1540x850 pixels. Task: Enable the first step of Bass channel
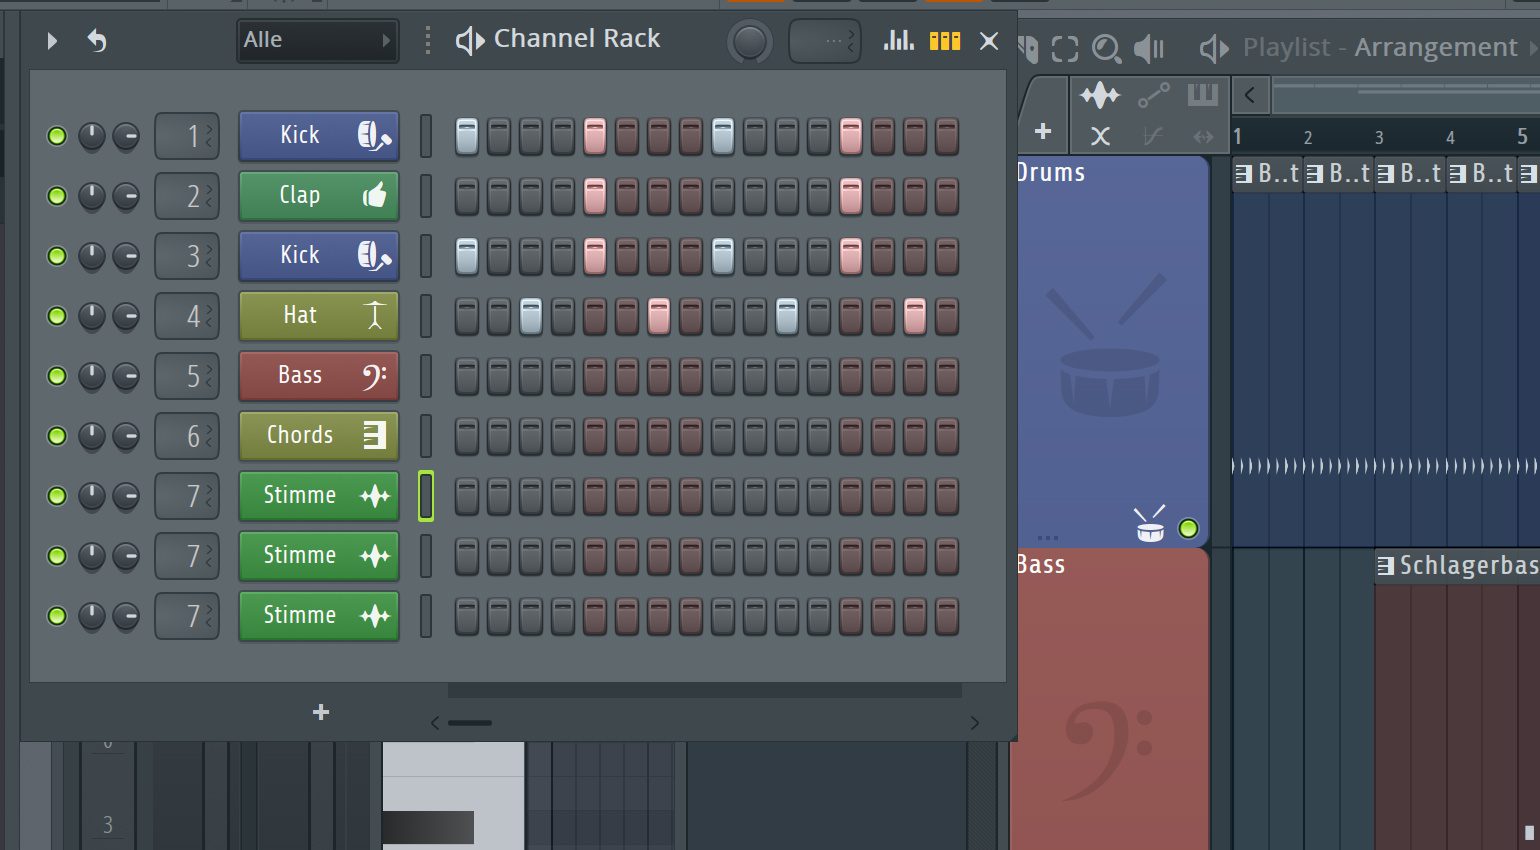[x=467, y=376]
